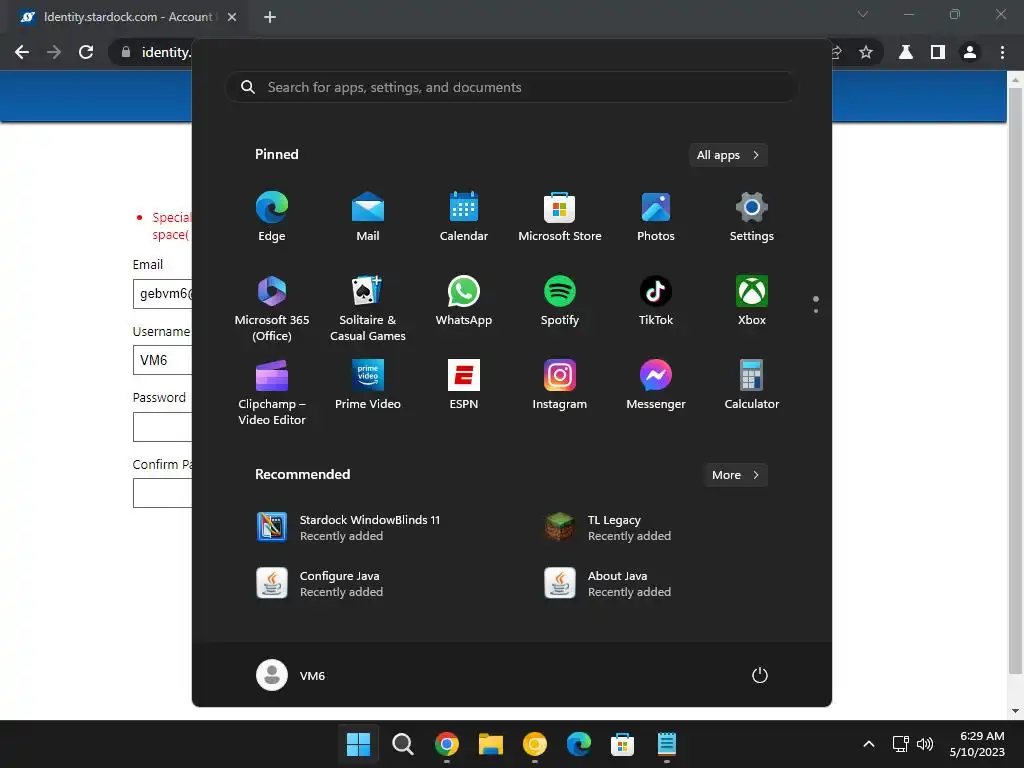
Task: Open network status in system tray
Action: coord(901,744)
